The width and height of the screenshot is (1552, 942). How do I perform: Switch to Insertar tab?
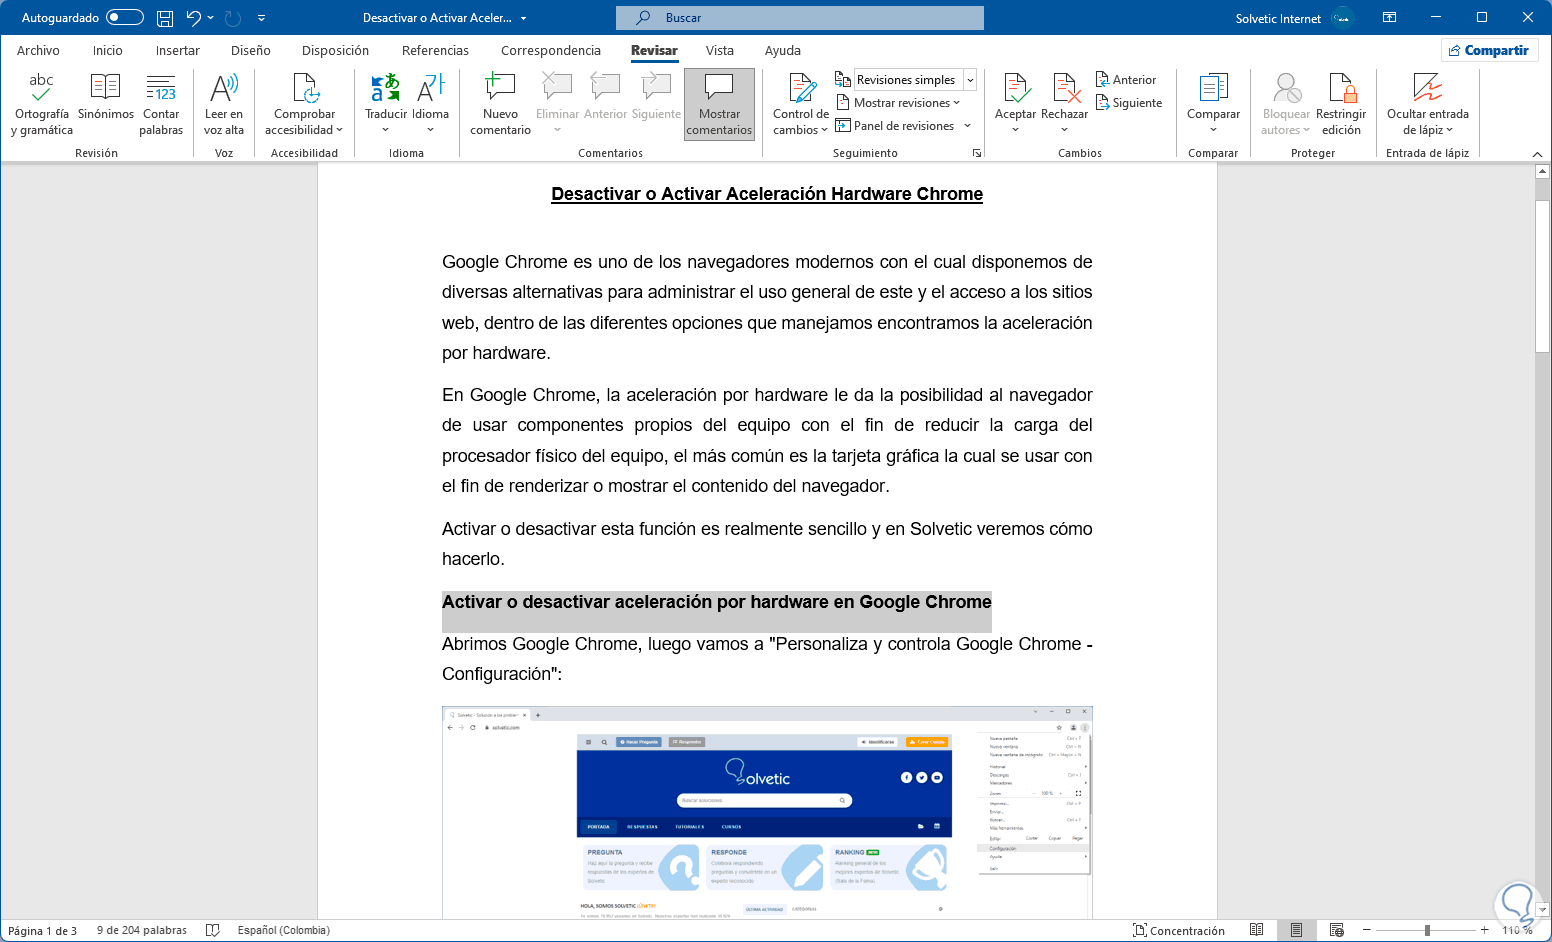(178, 51)
